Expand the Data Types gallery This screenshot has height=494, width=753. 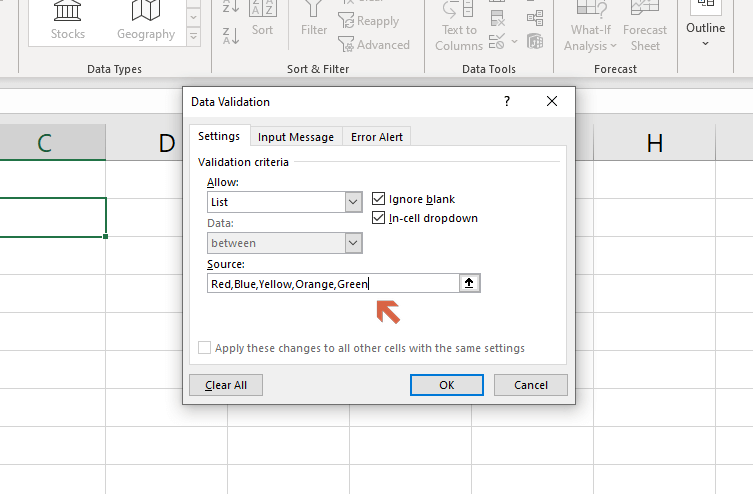194,36
